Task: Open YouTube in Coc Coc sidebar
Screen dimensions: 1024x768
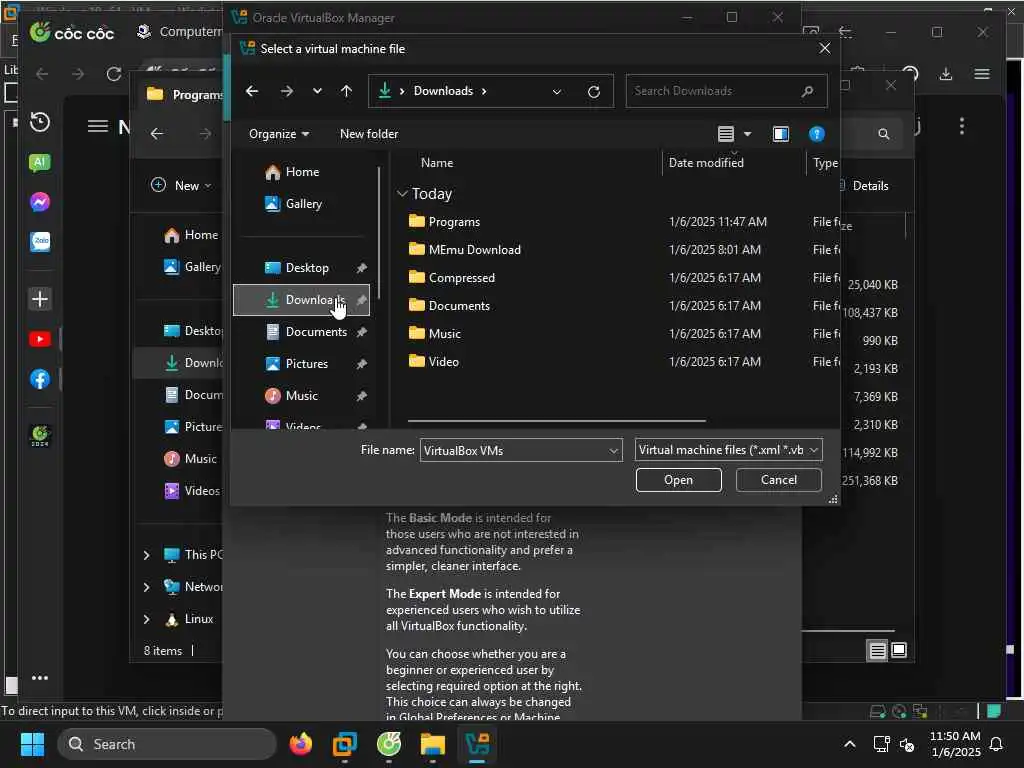Action: pyautogui.click(x=40, y=339)
